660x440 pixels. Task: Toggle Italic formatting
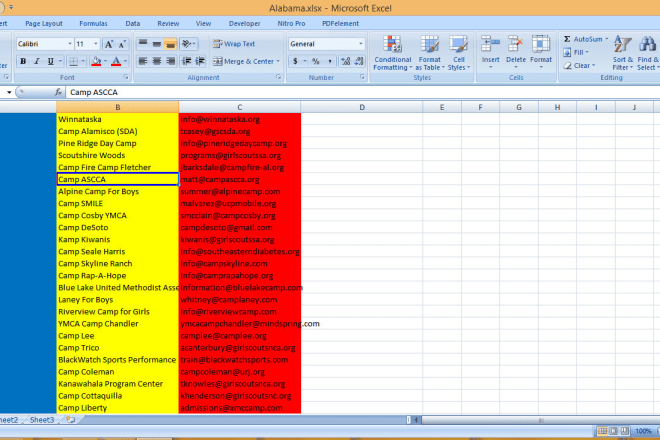pos(37,61)
